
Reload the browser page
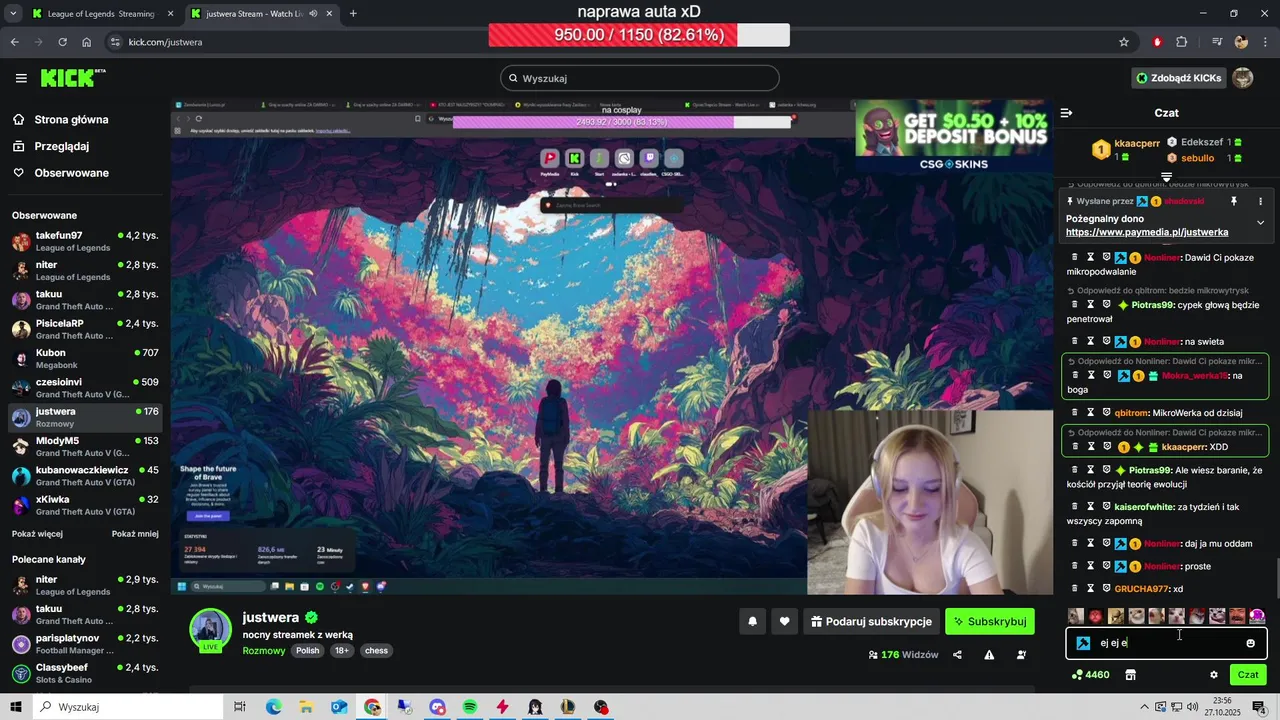point(62,42)
